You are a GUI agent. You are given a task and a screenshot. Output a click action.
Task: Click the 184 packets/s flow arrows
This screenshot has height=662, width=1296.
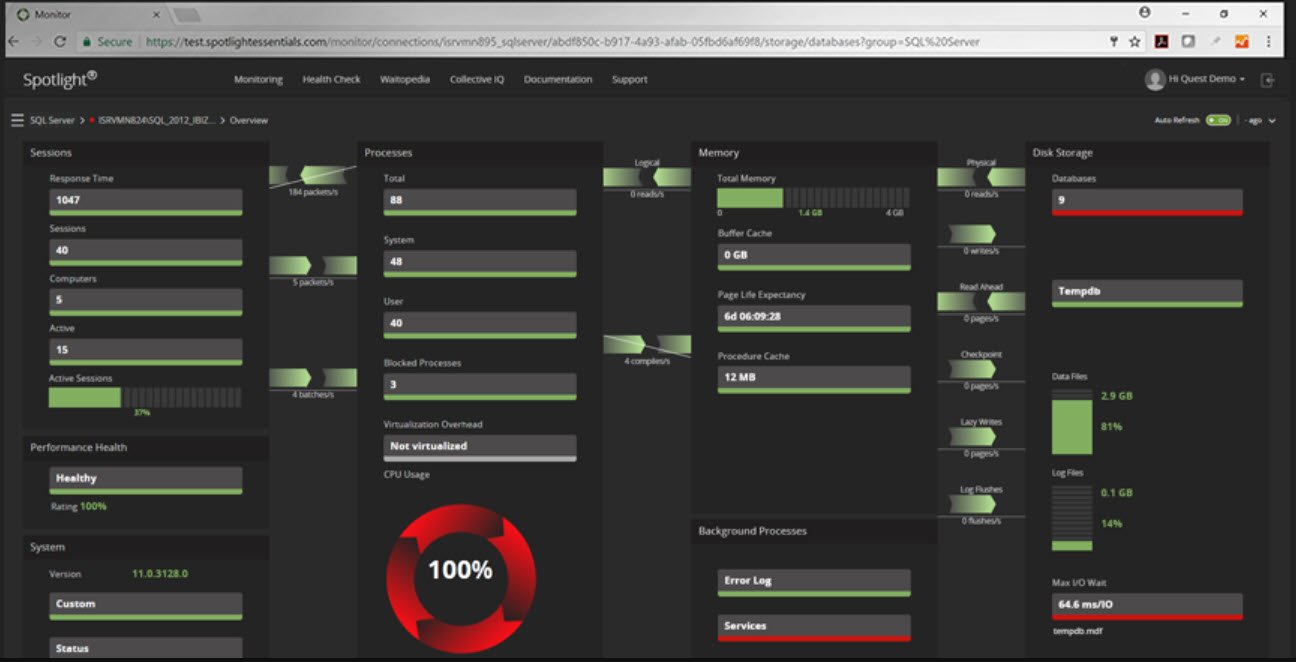(313, 176)
